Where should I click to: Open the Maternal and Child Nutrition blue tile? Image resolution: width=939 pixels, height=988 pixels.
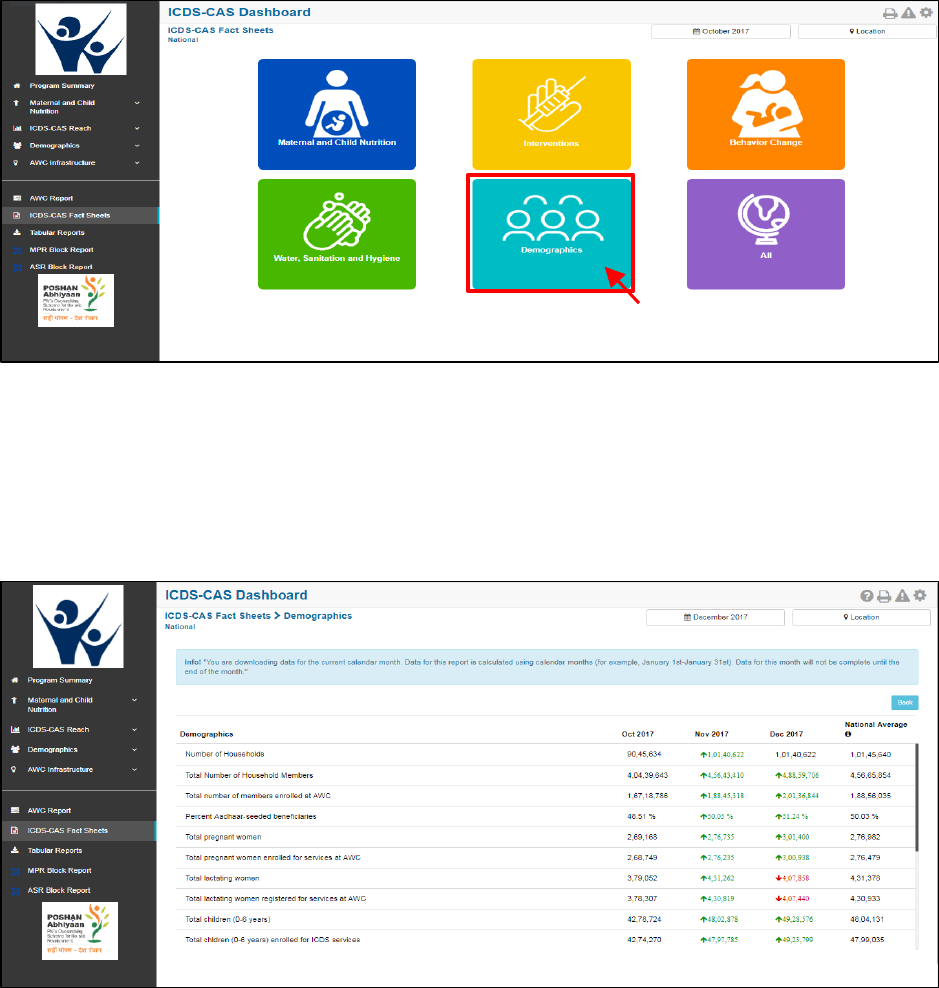(x=337, y=114)
